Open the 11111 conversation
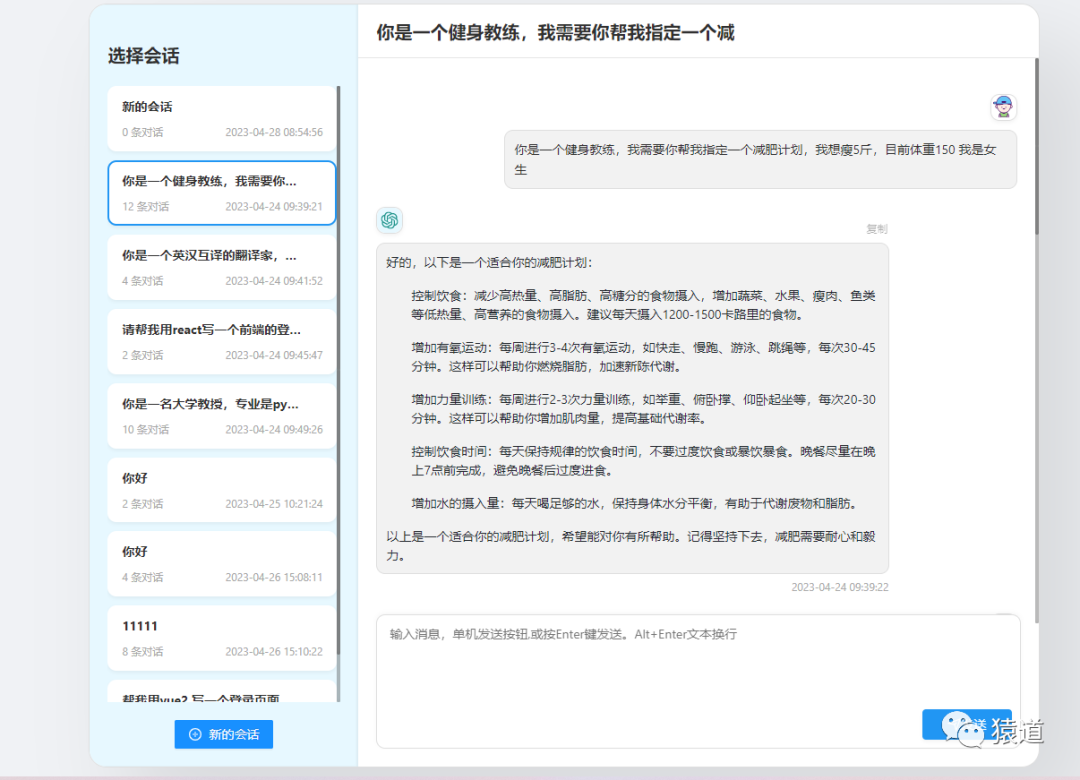 pyautogui.click(x=221, y=637)
